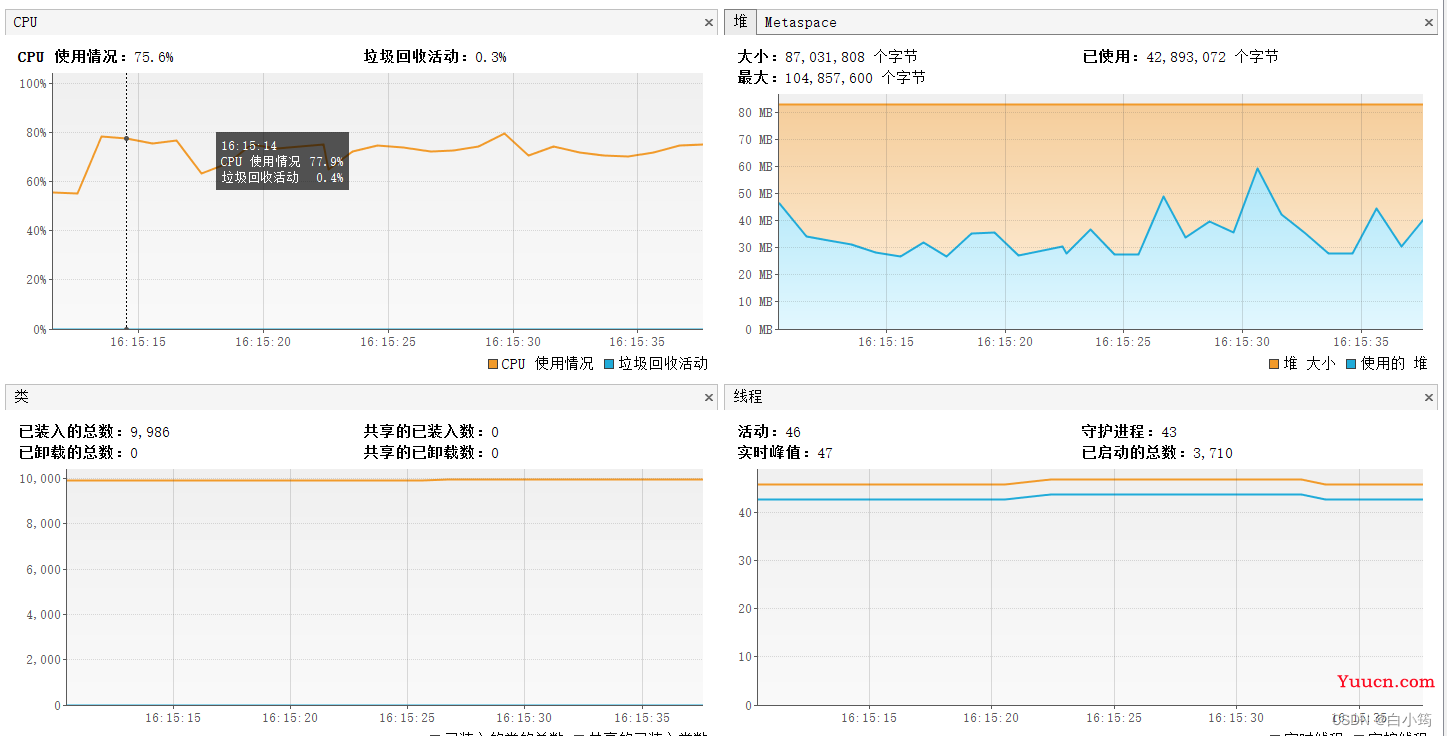Click the orange 堆 大小 legend swatch
The image size is (1447, 736).
point(1274,364)
